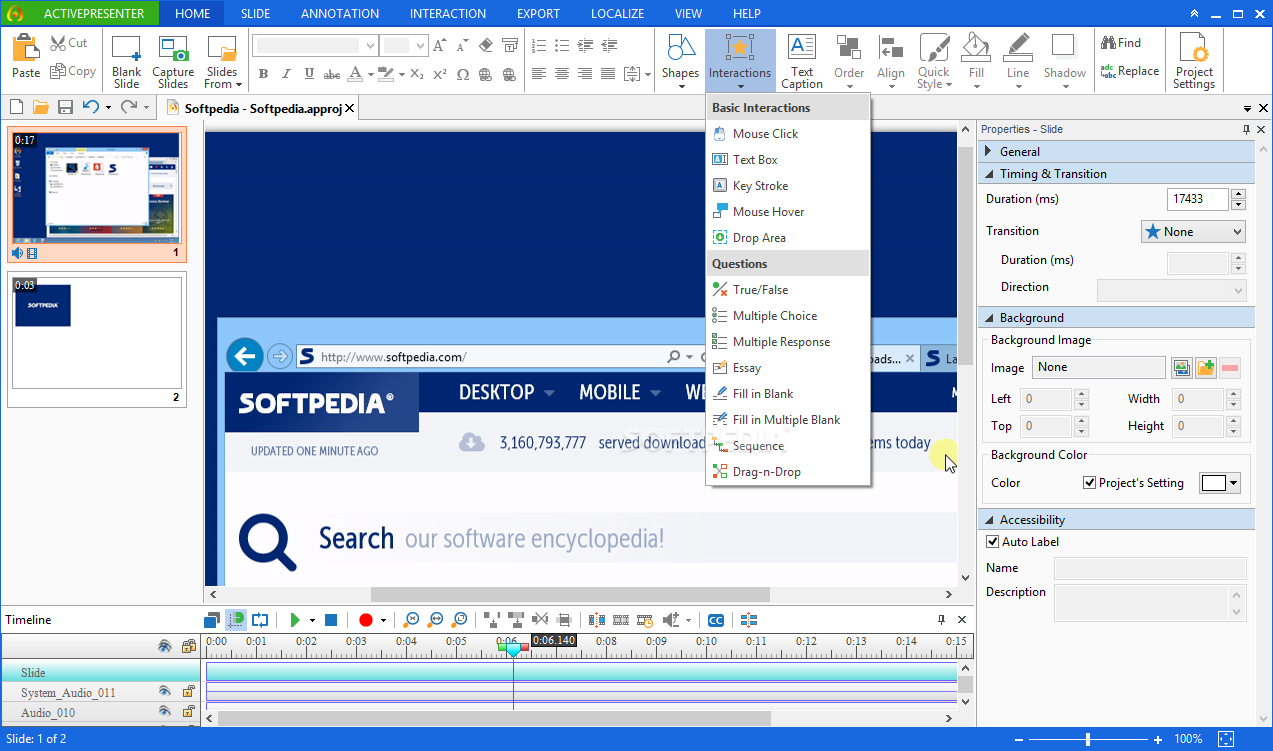The image size is (1273, 751).
Task: Choose Multiple Choice question
Action: coord(788,316)
